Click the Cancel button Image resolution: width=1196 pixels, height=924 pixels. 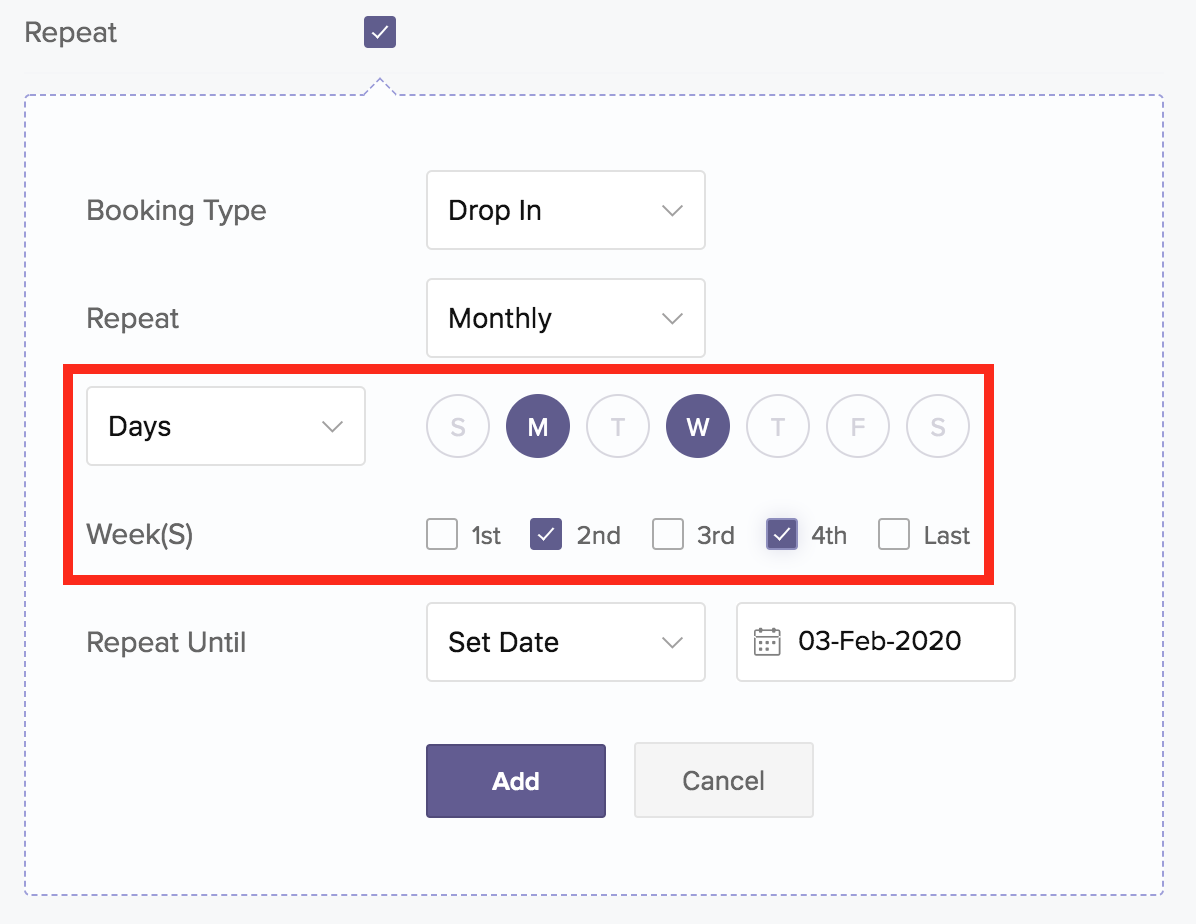(724, 781)
